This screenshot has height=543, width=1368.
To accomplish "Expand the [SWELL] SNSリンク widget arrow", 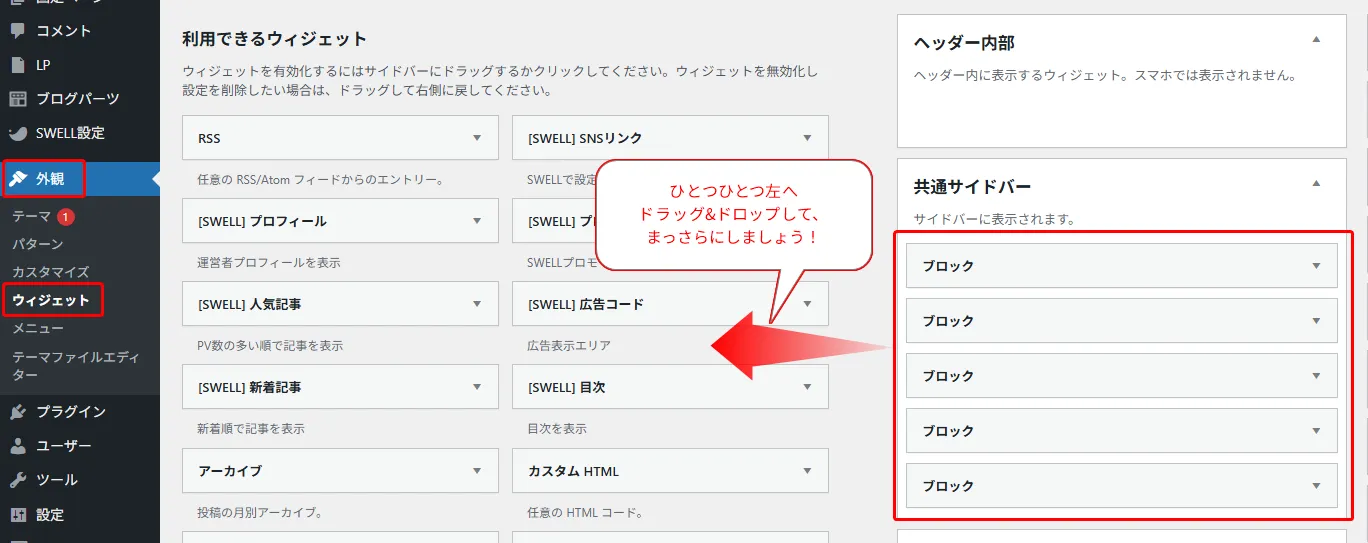I will 807,138.
